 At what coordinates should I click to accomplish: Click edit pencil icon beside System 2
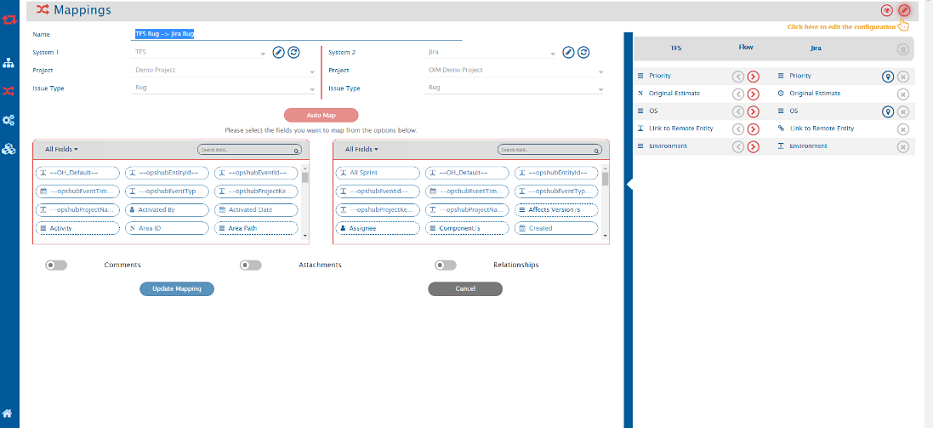568,52
